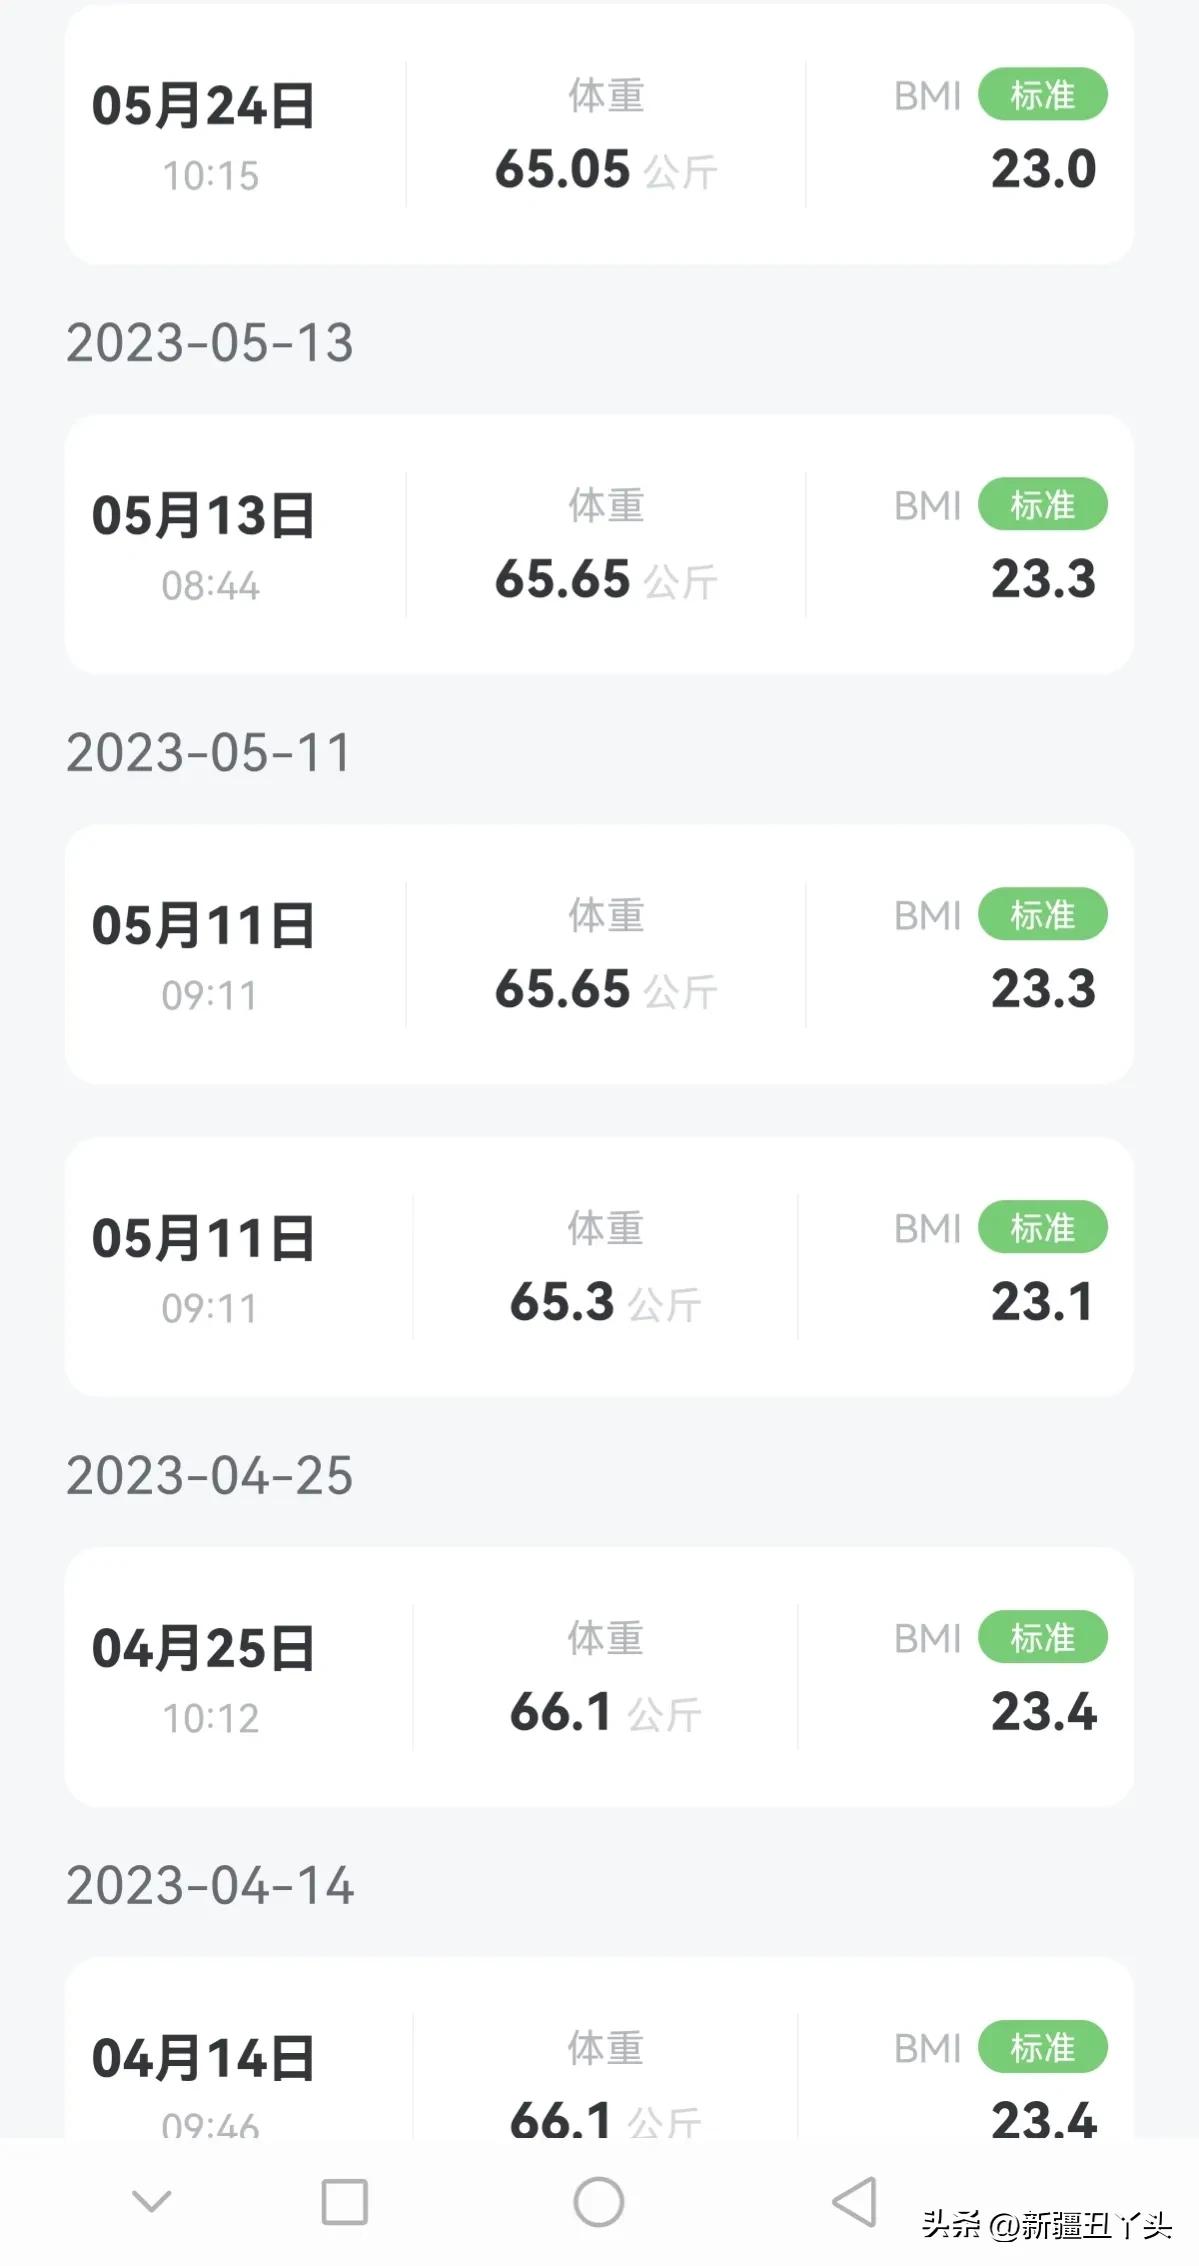Tap the 标准 badge beside BMI 23.0
The height and width of the screenshot is (2266, 1199).
[x=1042, y=95]
